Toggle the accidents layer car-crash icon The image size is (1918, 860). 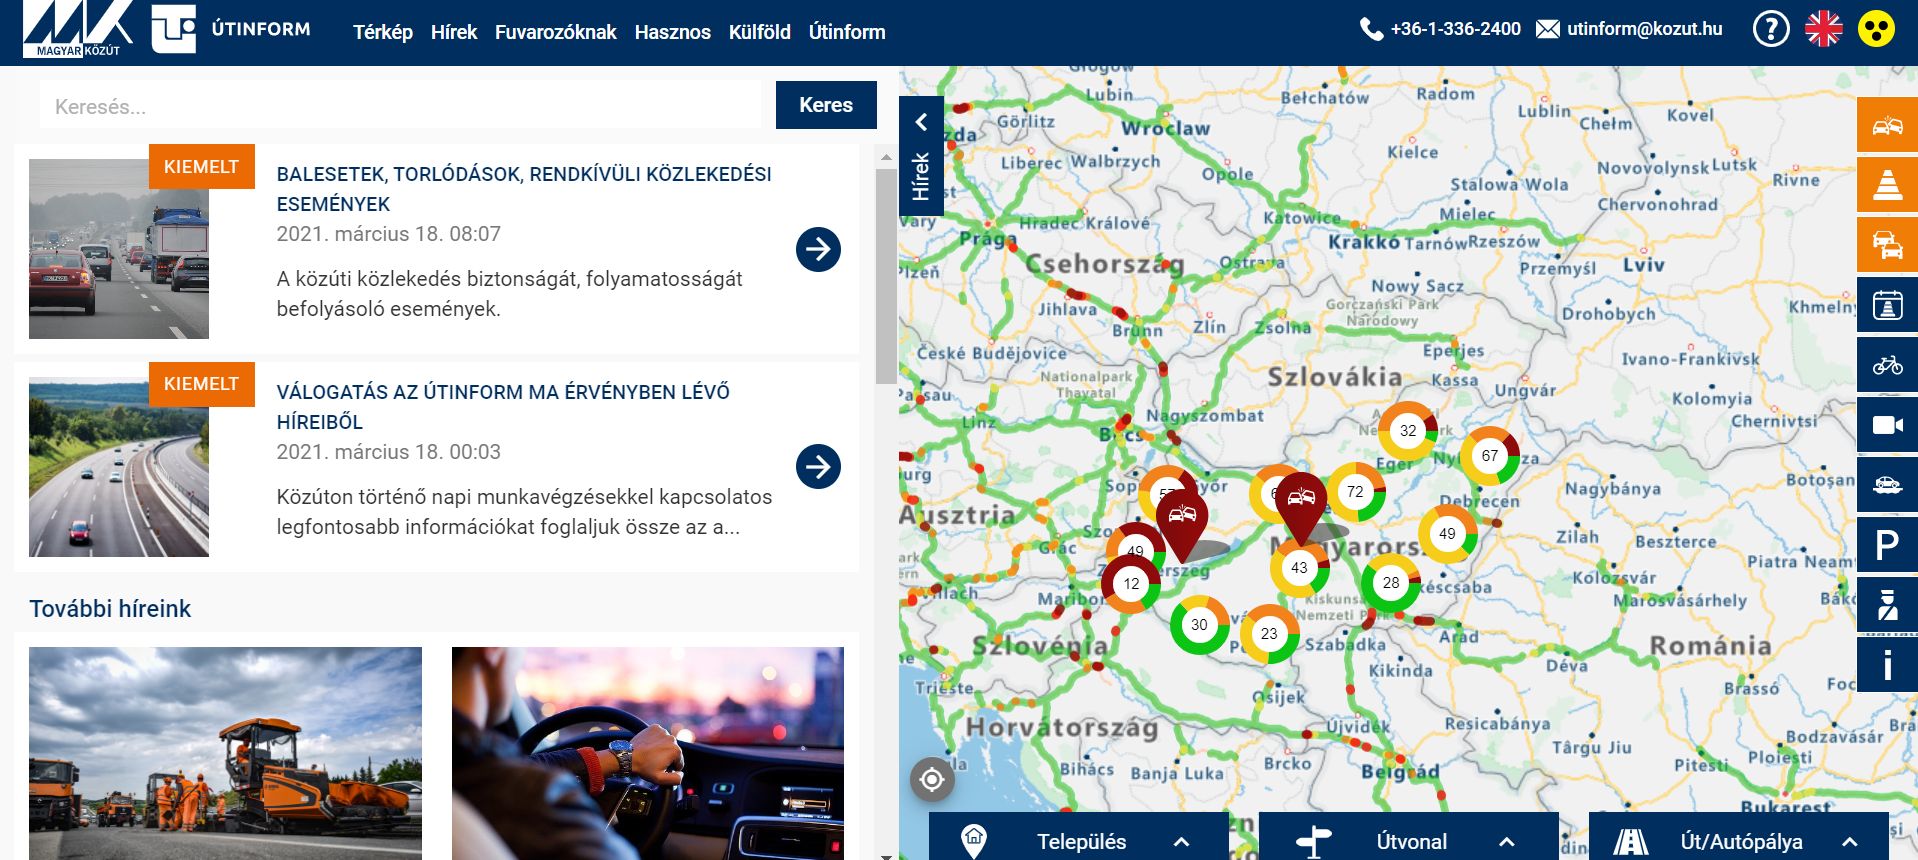(x=1886, y=125)
